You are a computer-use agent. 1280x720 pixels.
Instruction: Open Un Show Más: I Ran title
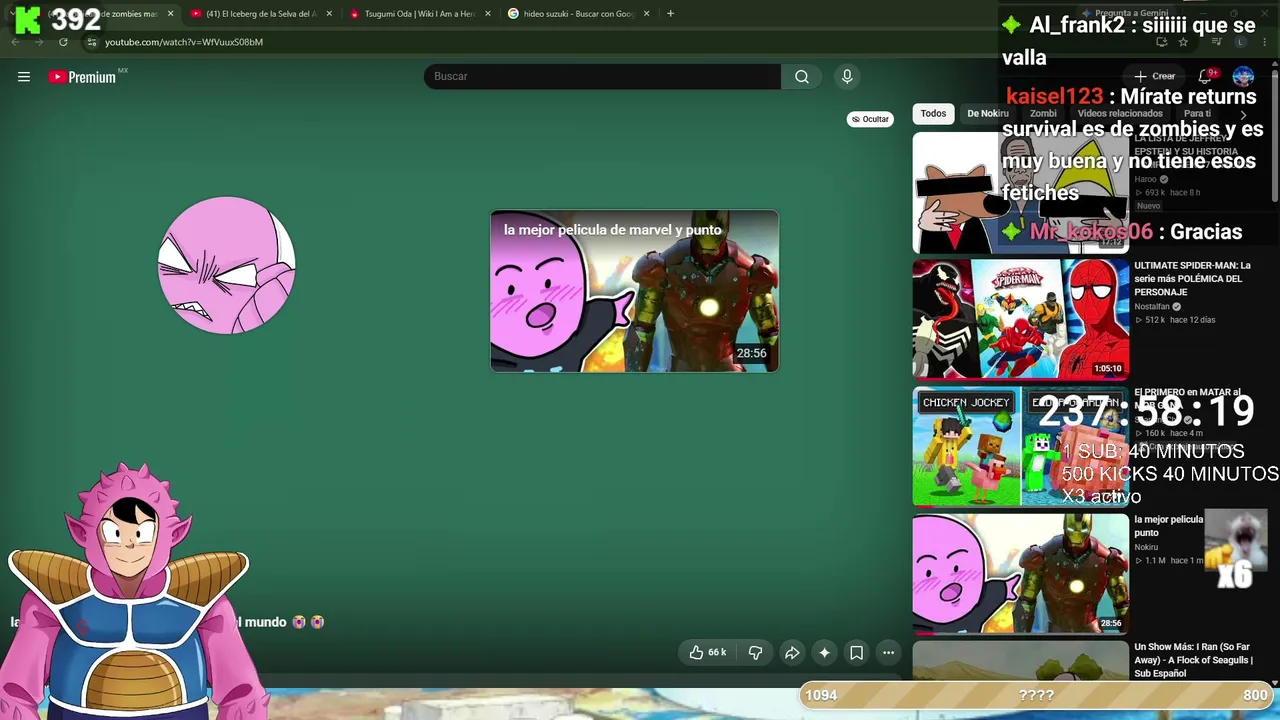point(1193,660)
